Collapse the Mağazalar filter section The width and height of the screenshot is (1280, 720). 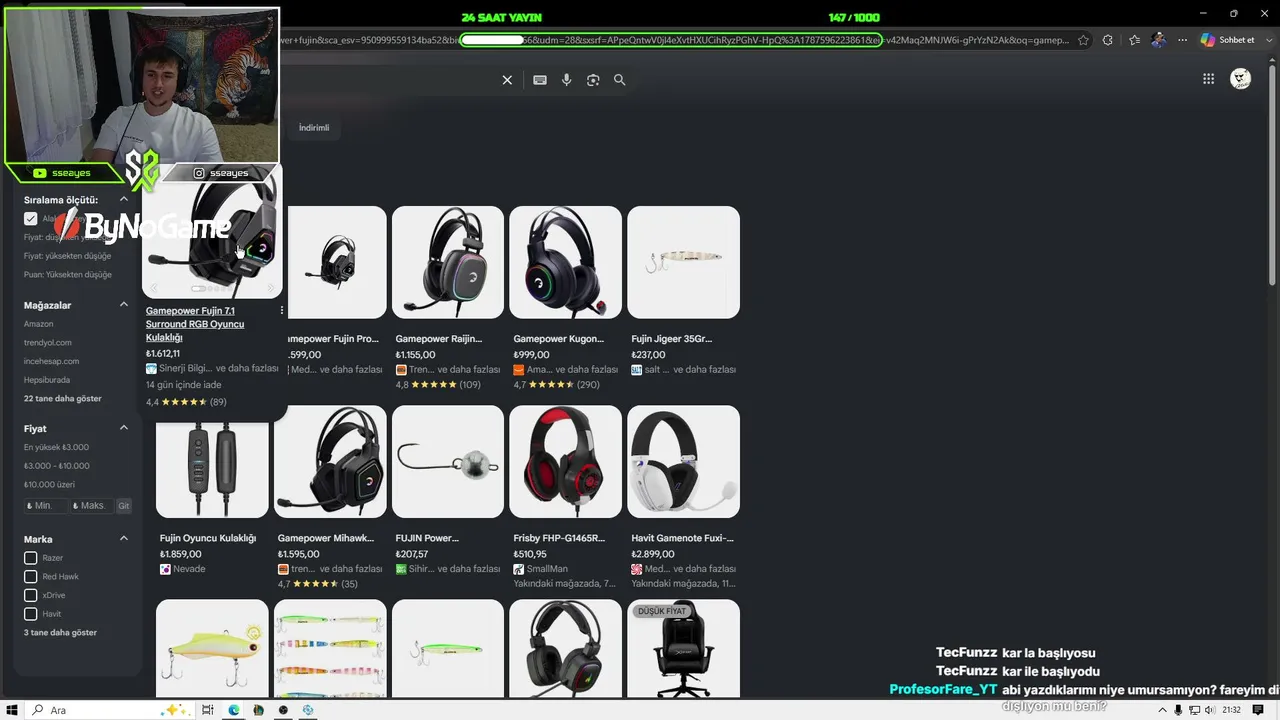tap(124, 305)
